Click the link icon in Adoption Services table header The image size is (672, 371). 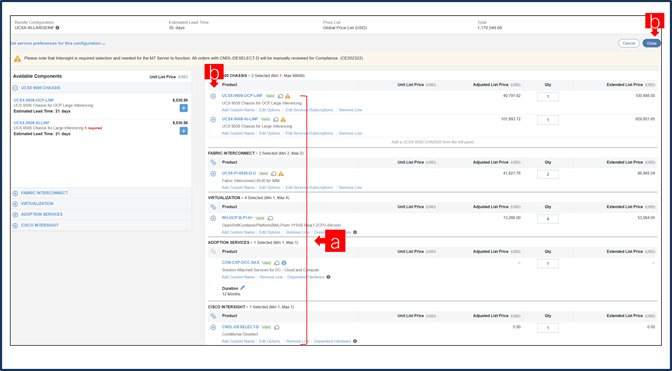click(213, 251)
